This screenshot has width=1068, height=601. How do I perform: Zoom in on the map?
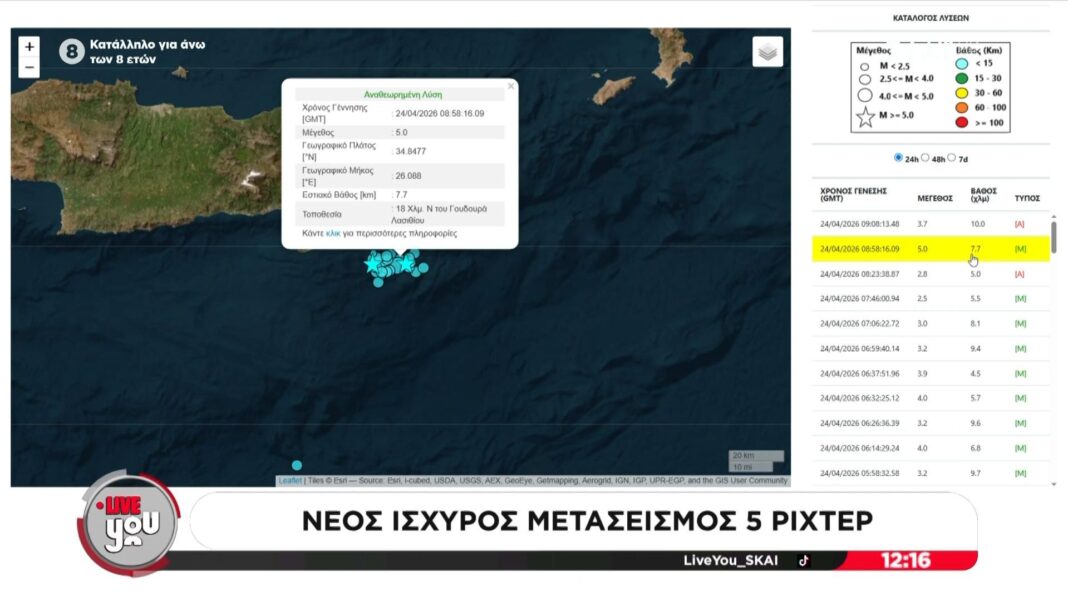point(29,47)
